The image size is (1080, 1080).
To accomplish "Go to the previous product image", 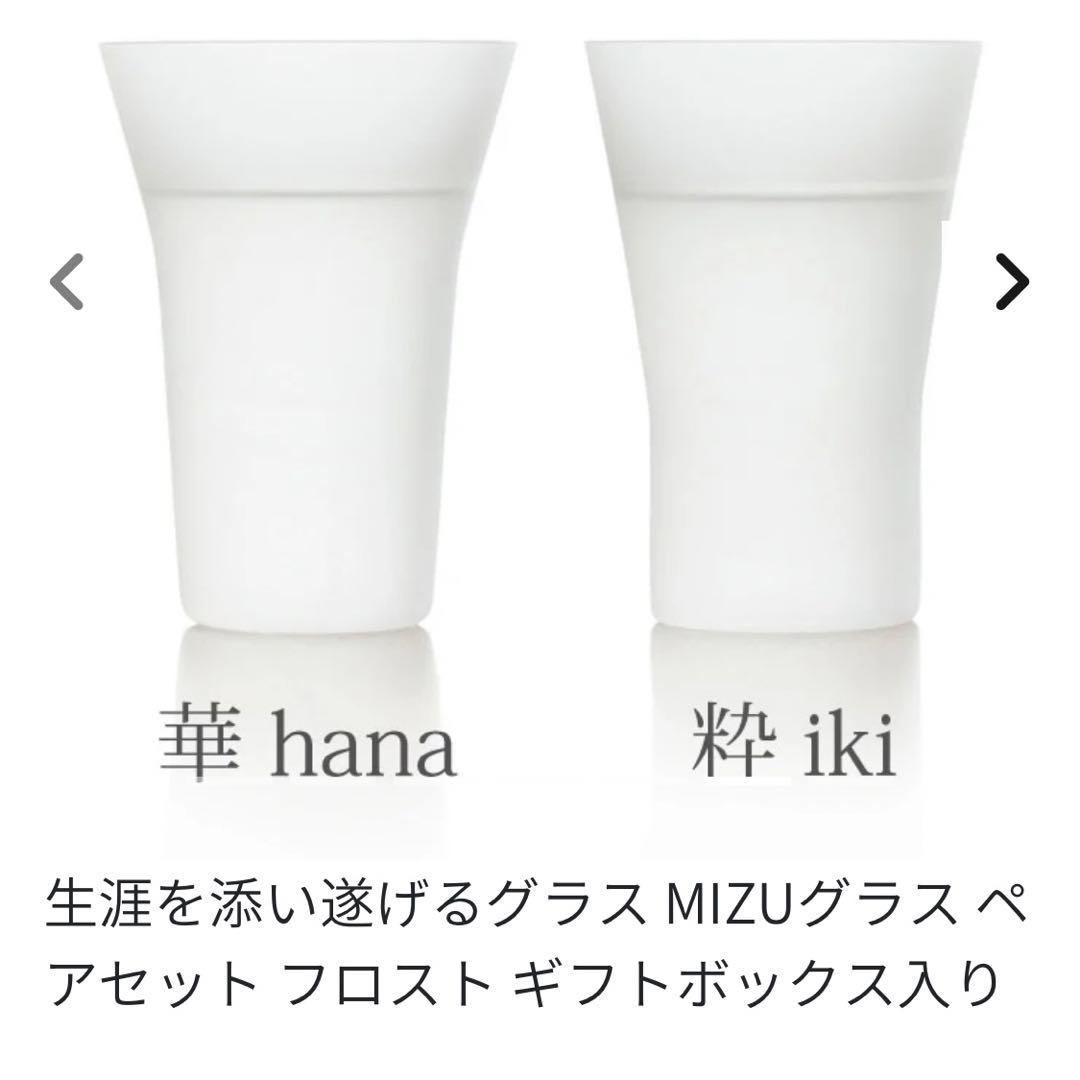I will click(x=67, y=282).
